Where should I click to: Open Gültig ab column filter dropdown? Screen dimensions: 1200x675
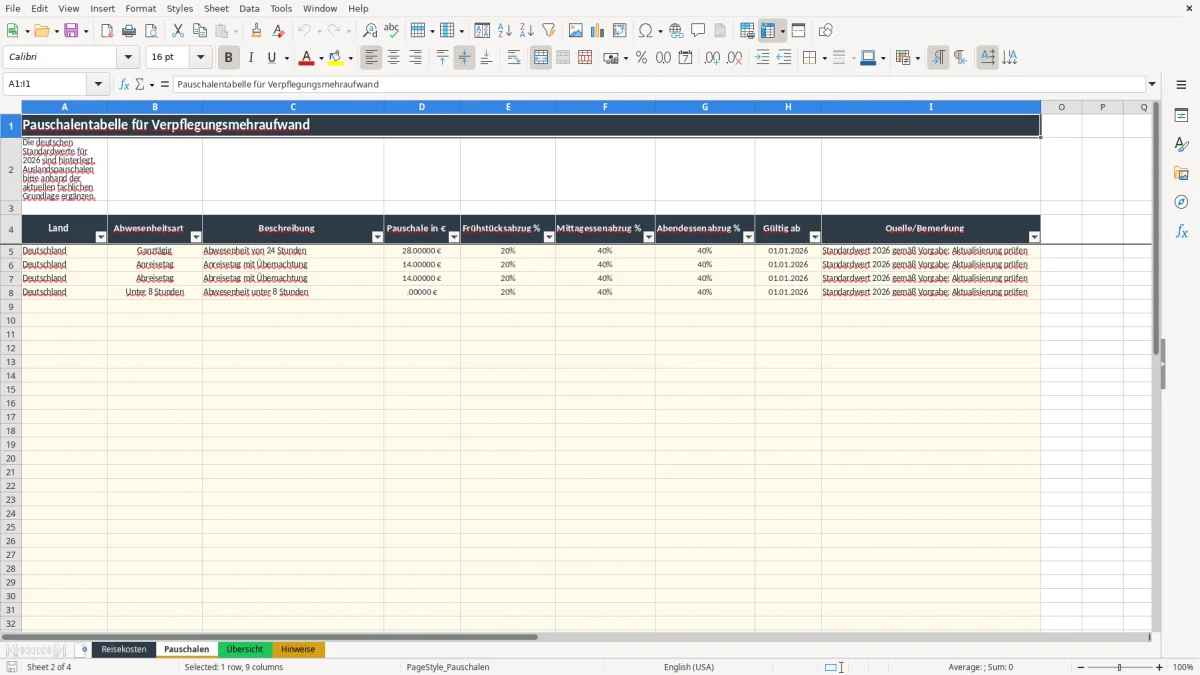coord(815,237)
